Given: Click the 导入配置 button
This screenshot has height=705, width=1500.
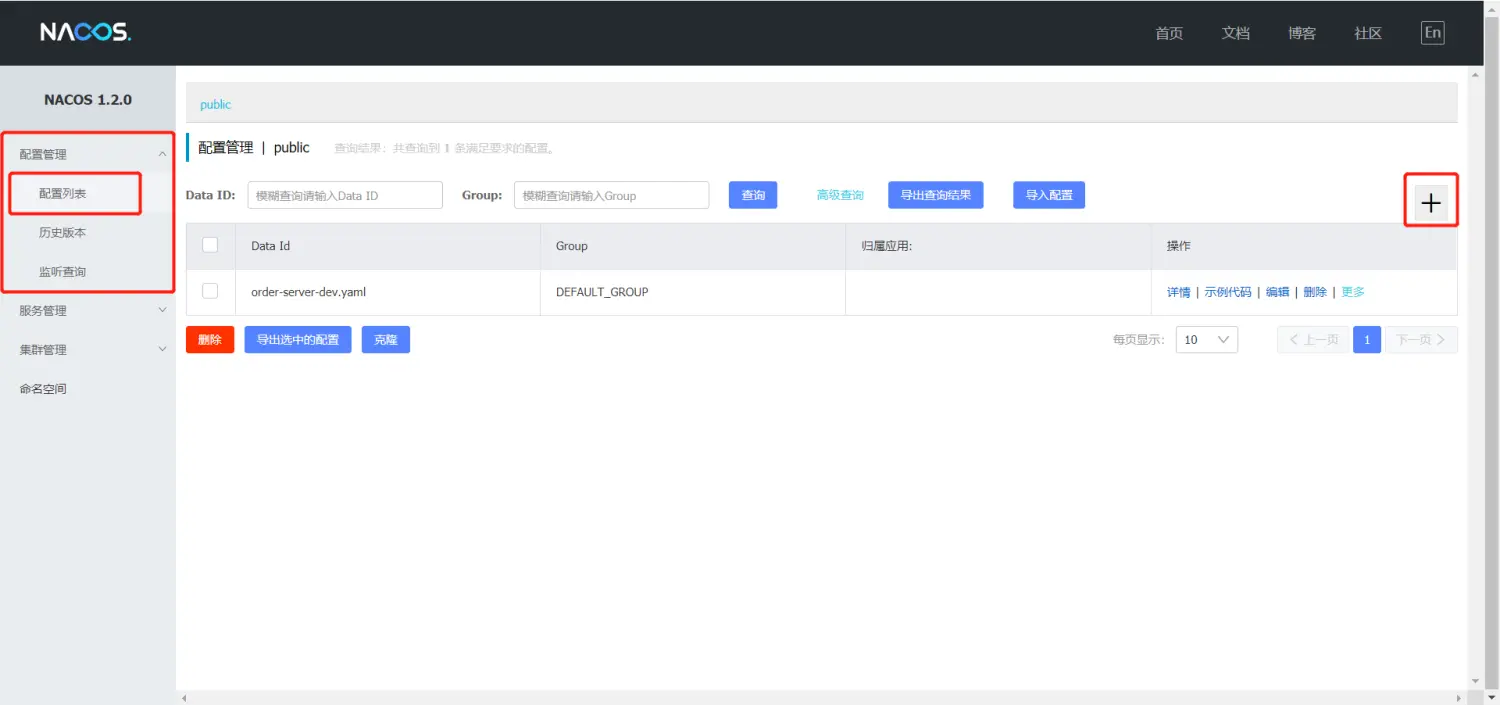Looking at the screenshot, I should click(x=1048, y=195).
